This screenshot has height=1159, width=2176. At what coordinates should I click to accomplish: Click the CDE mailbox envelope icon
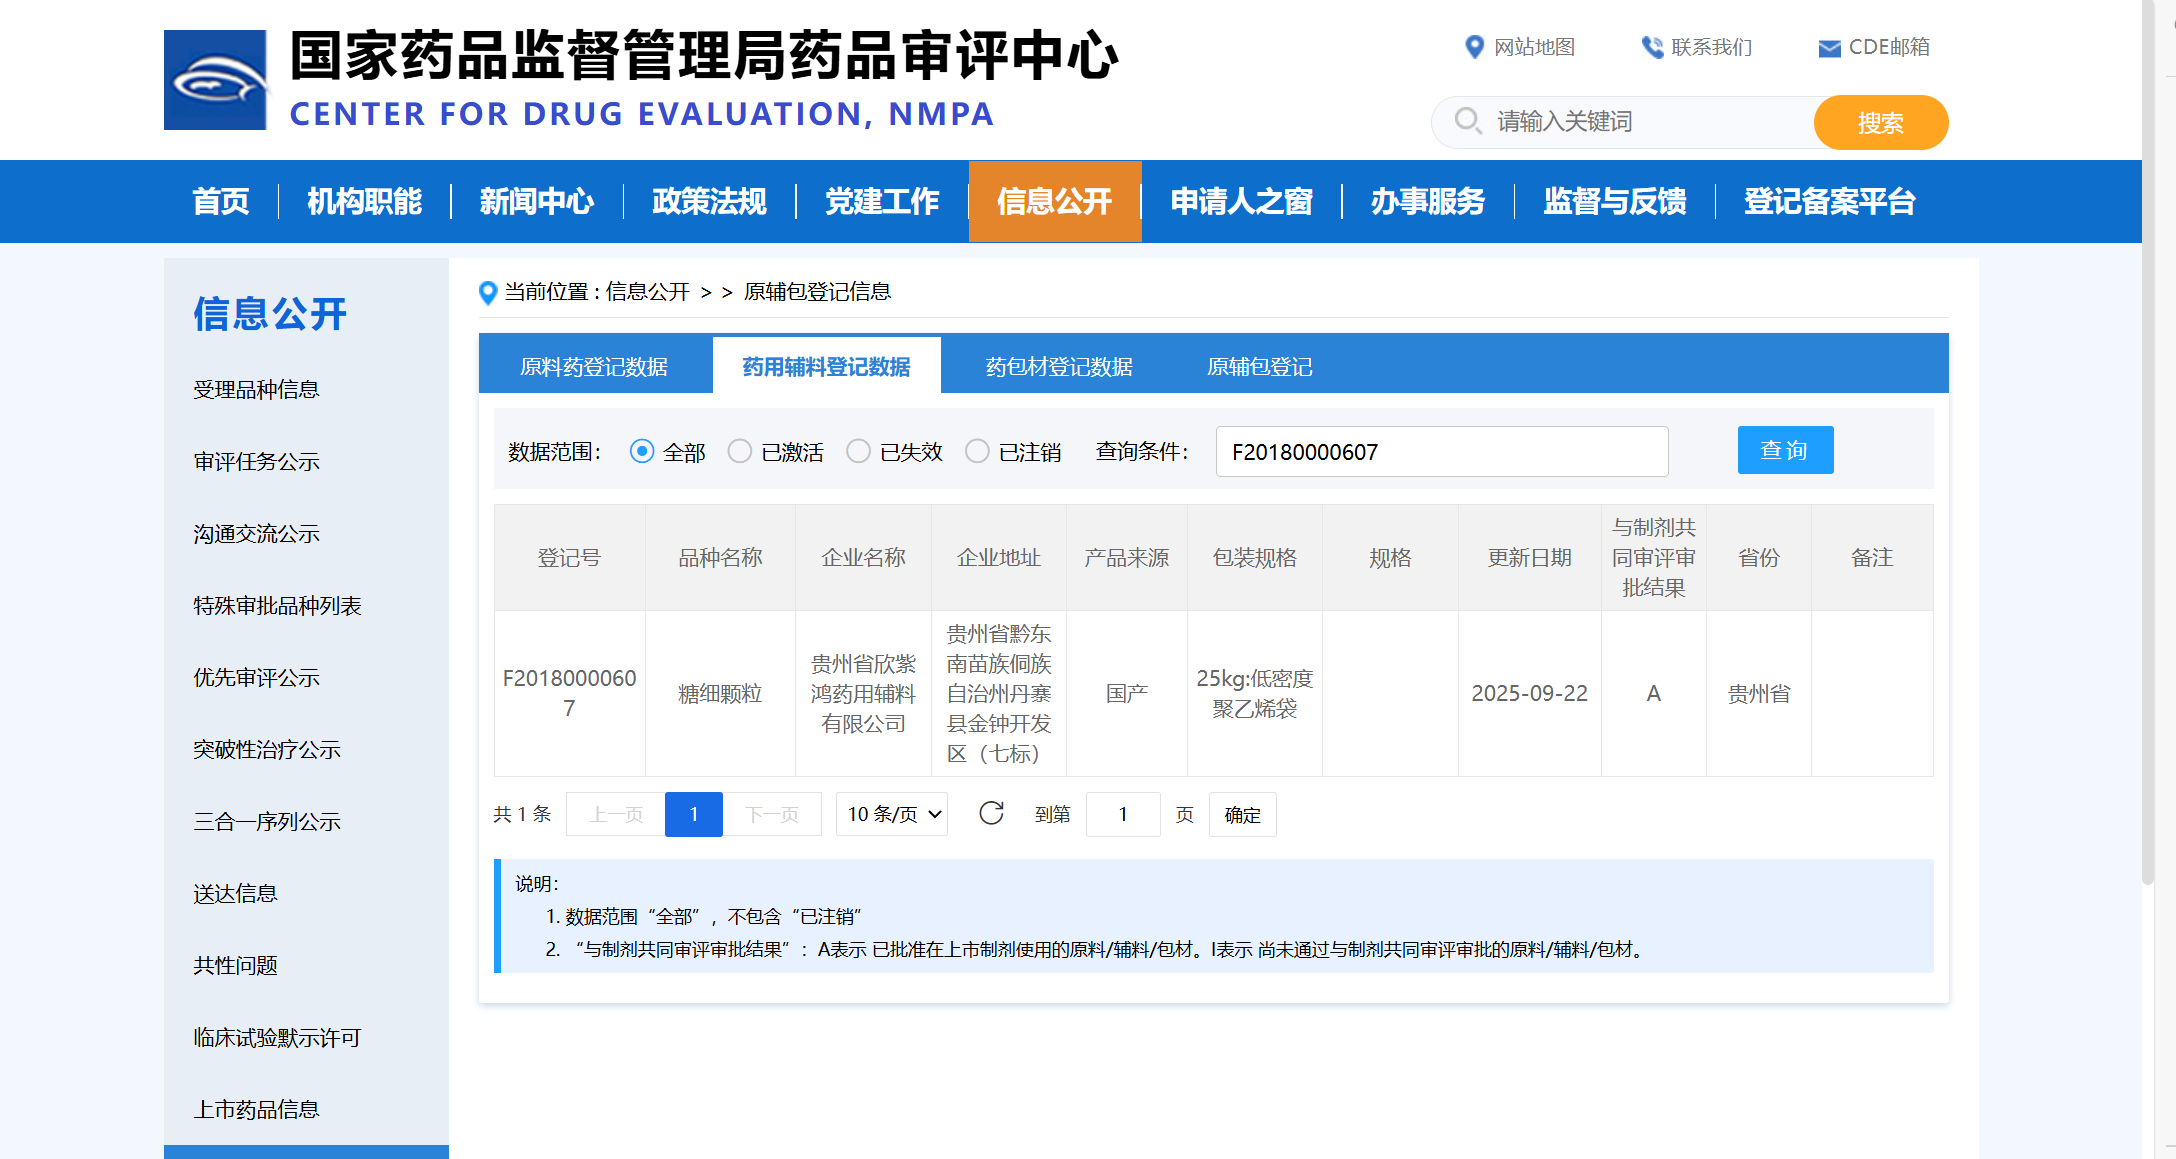(x=1829, y=48)
